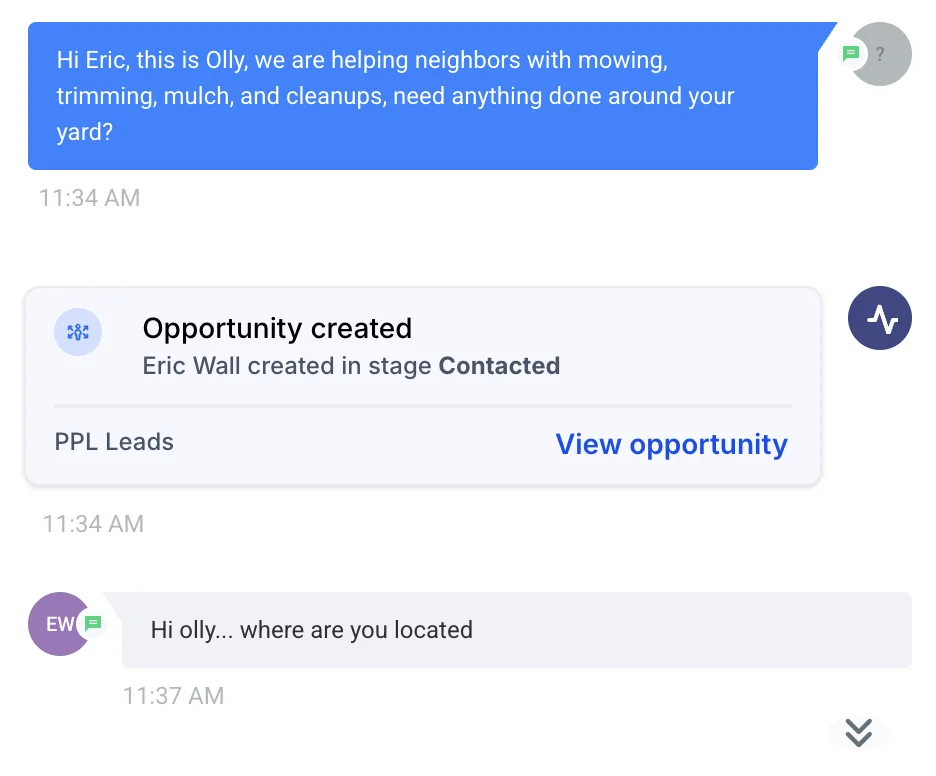This screenshot has height=776, width=936.
Task: Click the divider line inside the opportunity card
Action: (x=422, y=406)
